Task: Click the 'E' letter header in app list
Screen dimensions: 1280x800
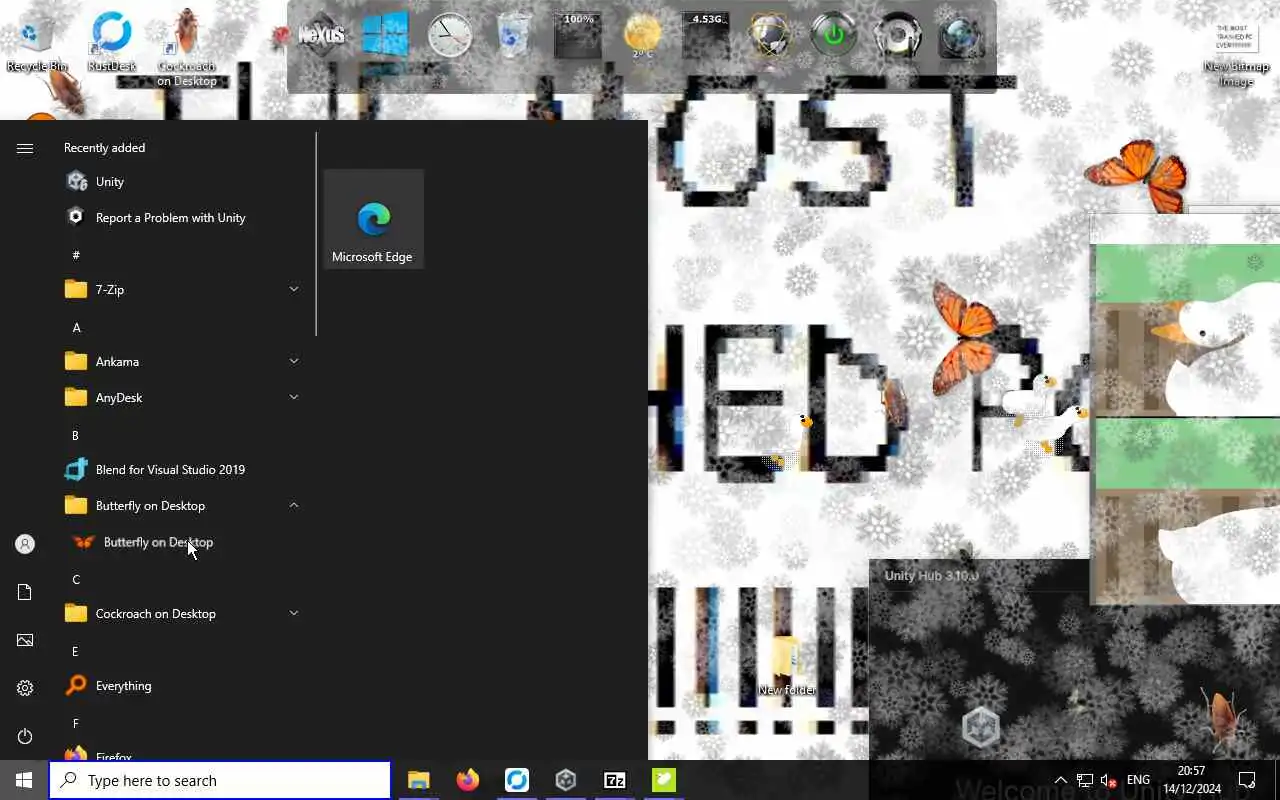Action: [x=76, y=651]
